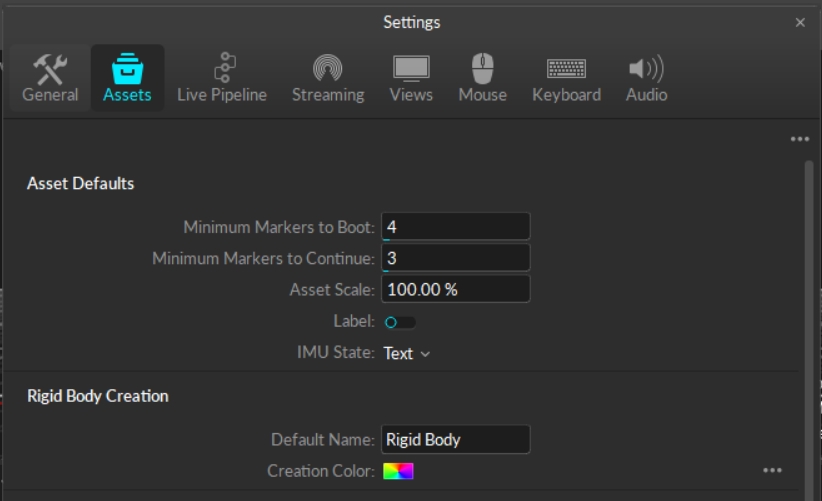Click the Minimum Markers to Continue field
822x501 pixels.
point(455,258)
